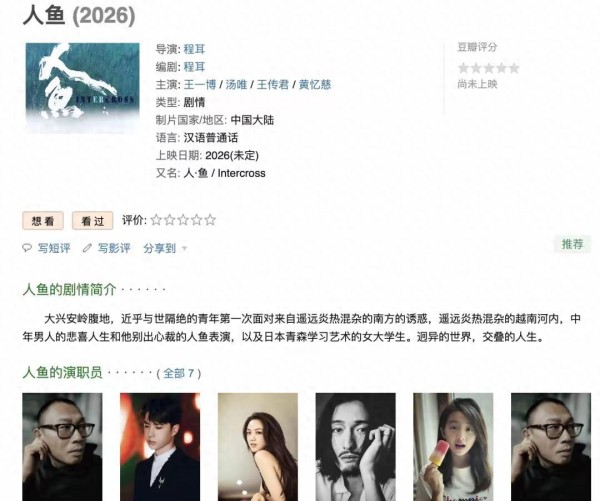Screen dimensions: 600x501
Task: Click the second rating star next to 评价
Action: point(170,220)
